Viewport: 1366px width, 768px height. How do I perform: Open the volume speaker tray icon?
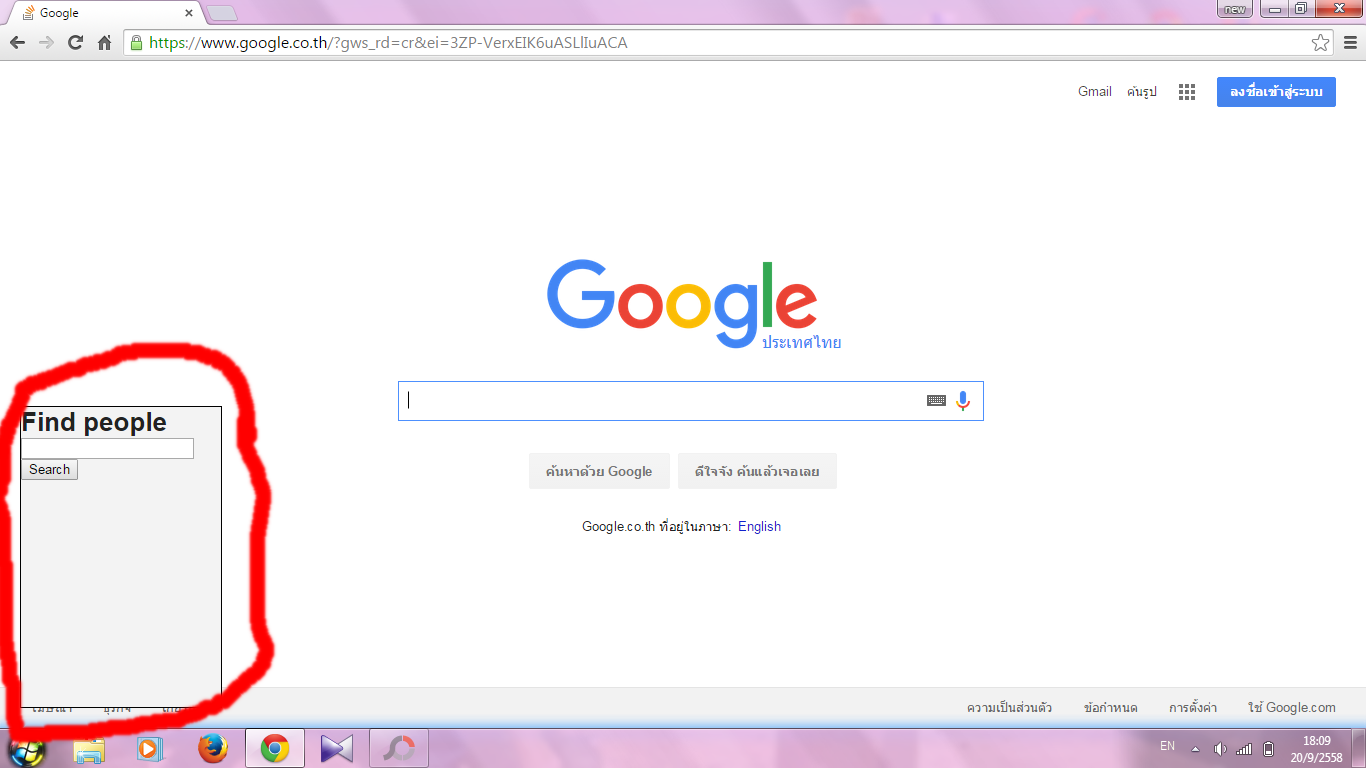coord(1220,749)
